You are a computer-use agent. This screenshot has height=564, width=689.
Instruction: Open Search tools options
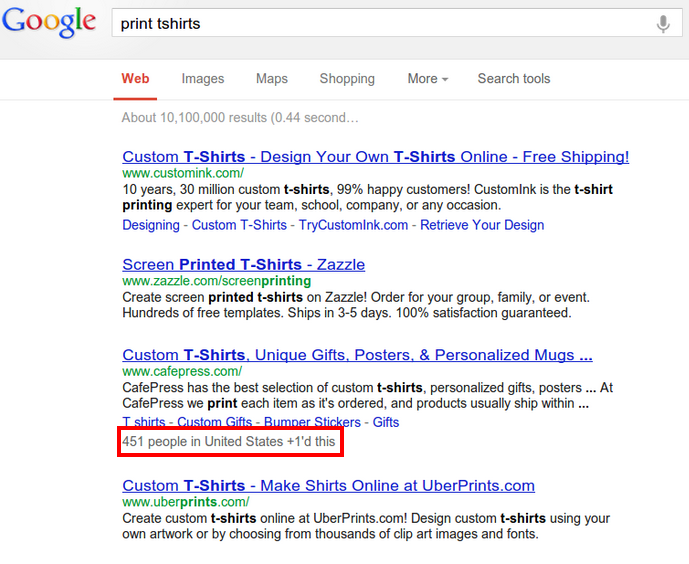pos(514,79)
